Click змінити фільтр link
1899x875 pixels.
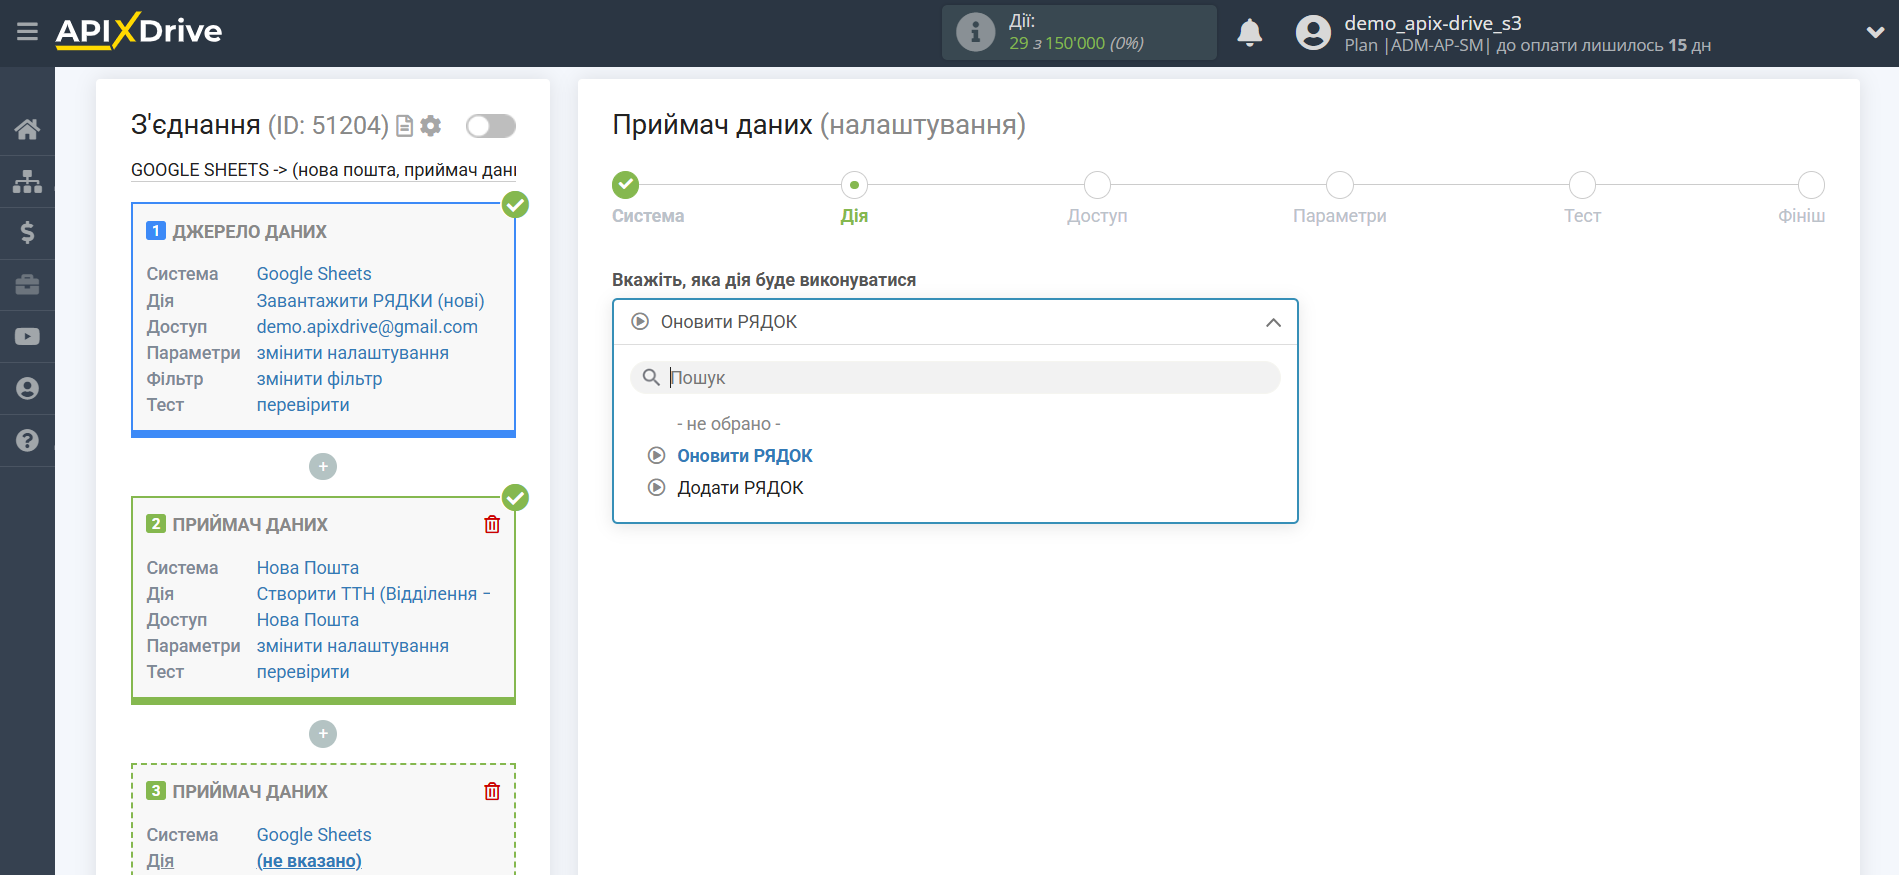[319, 379]
